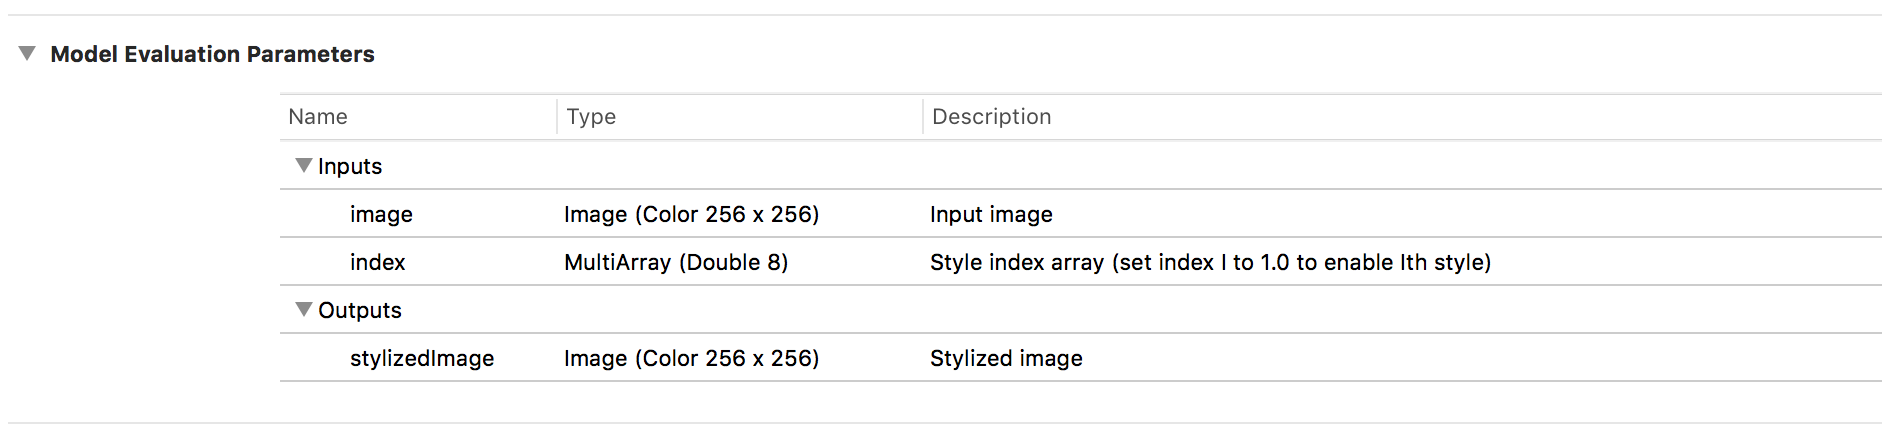The height and width of the screenshot is (432, 1882).
Task: Click the 'Input image' description text
Action: (x=991, y=214)
